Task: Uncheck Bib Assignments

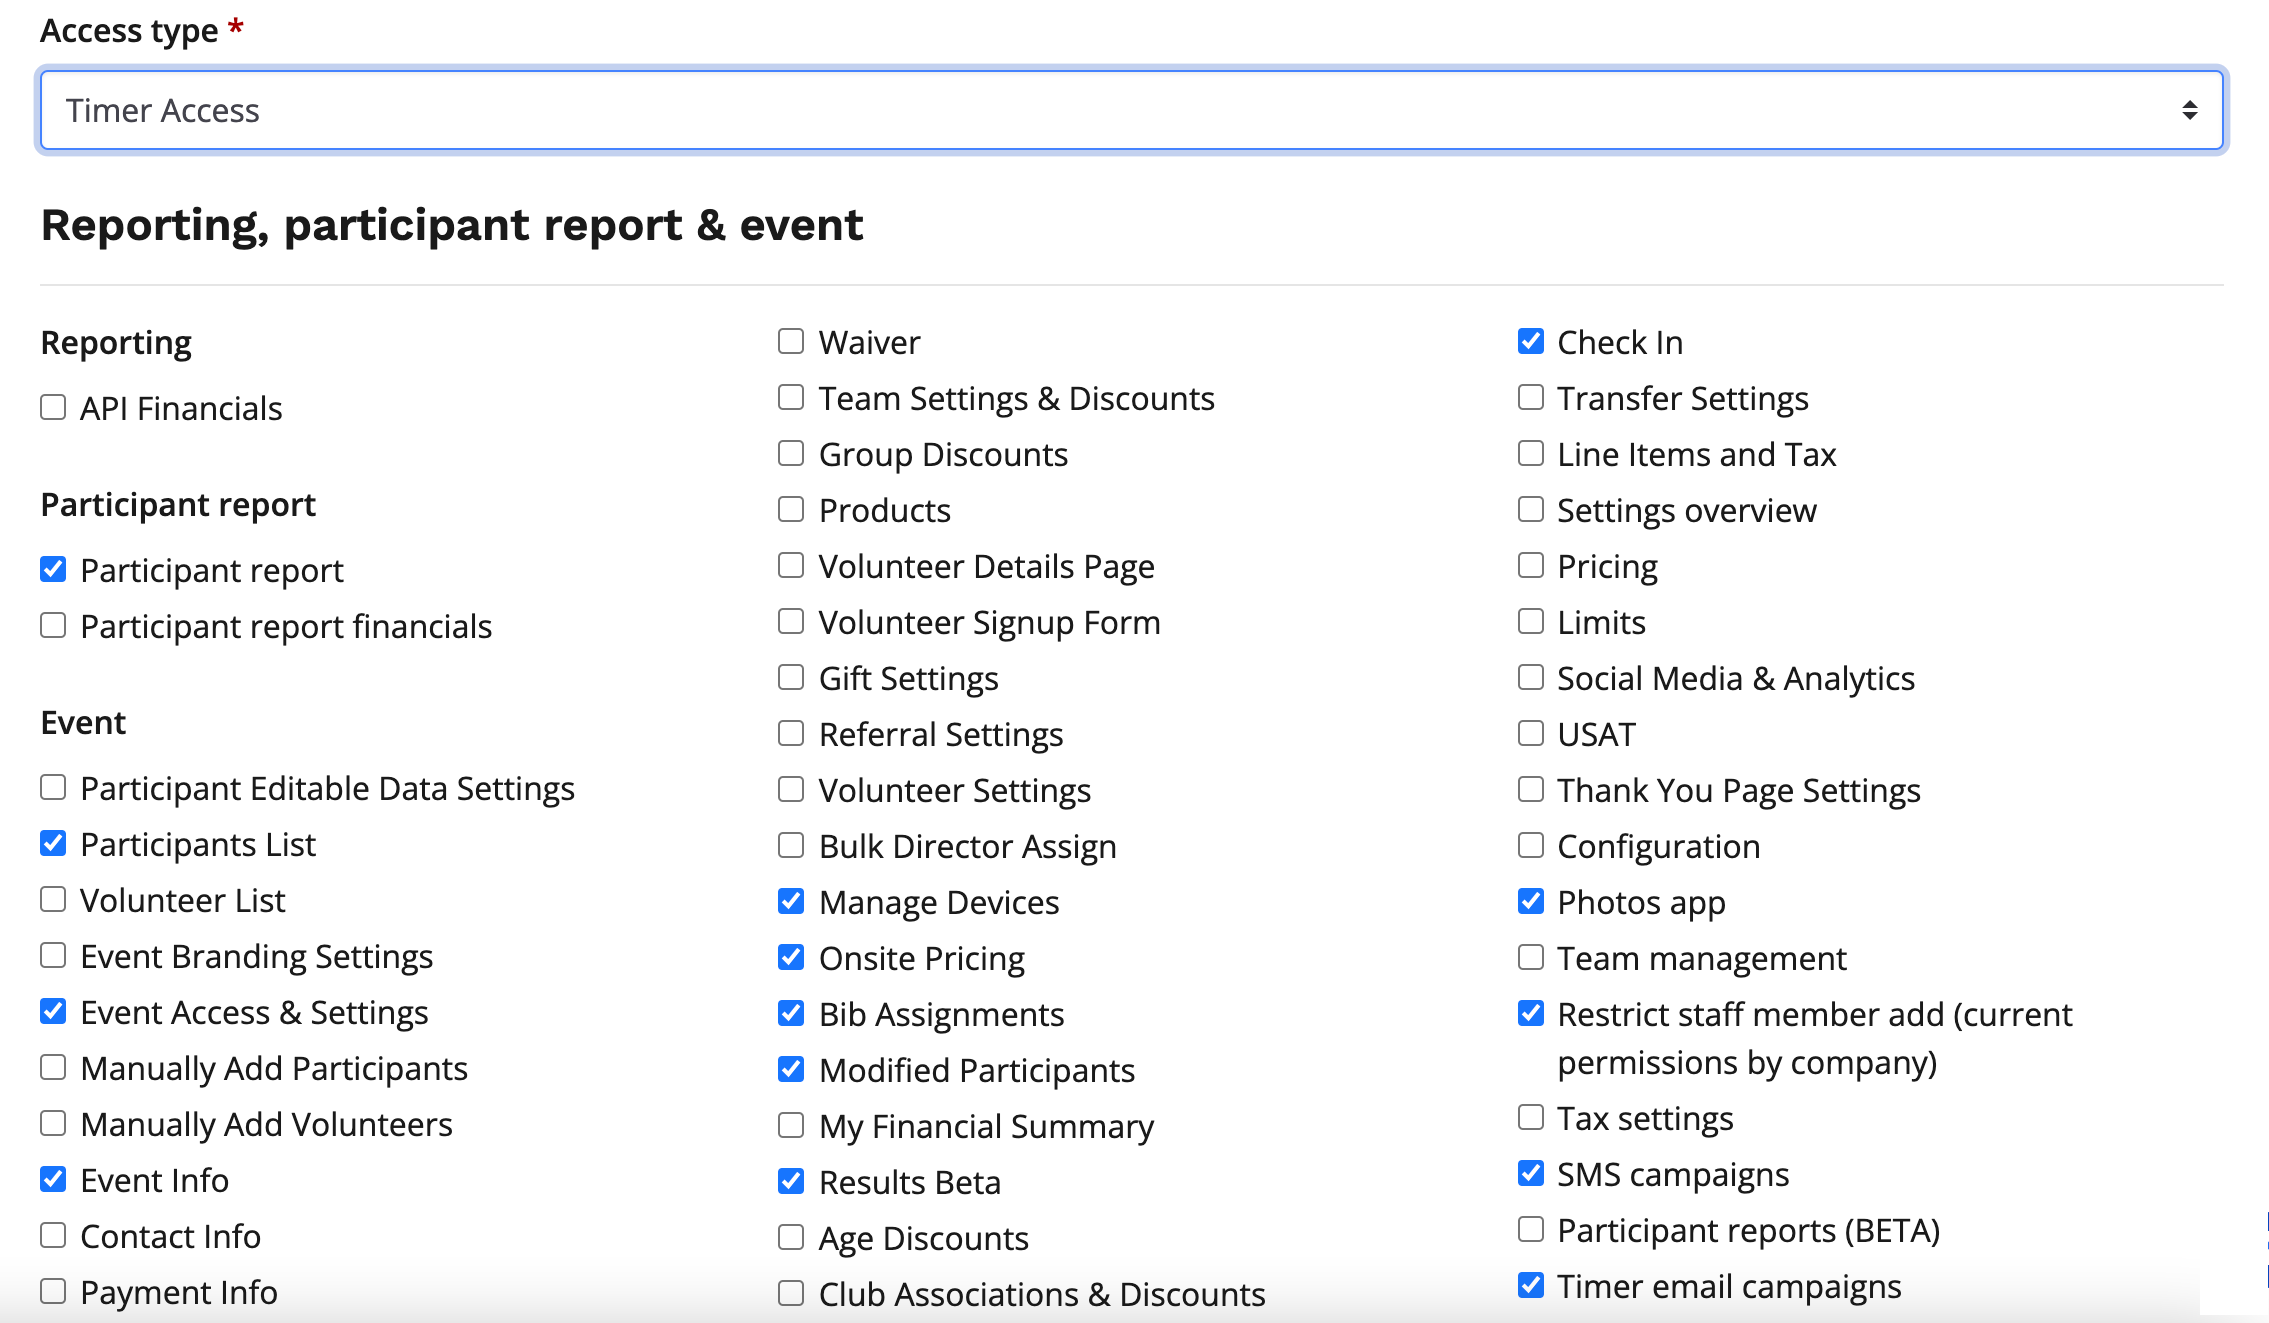Action: tap(791, 1014)
